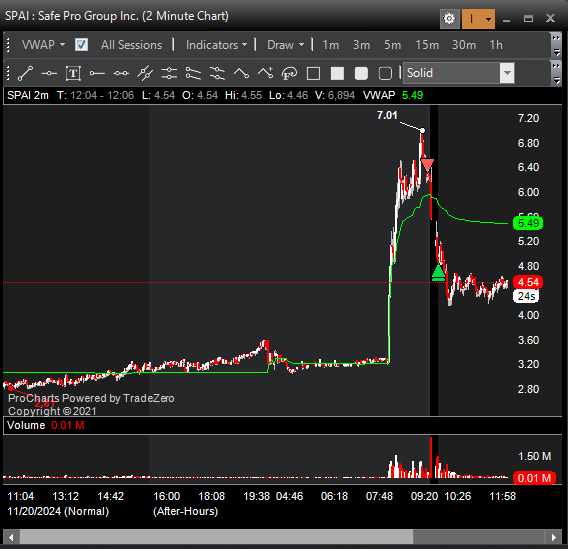Click the 24s countdown label
This screenshot has width=568, height=549.
[x=526, y=296]
